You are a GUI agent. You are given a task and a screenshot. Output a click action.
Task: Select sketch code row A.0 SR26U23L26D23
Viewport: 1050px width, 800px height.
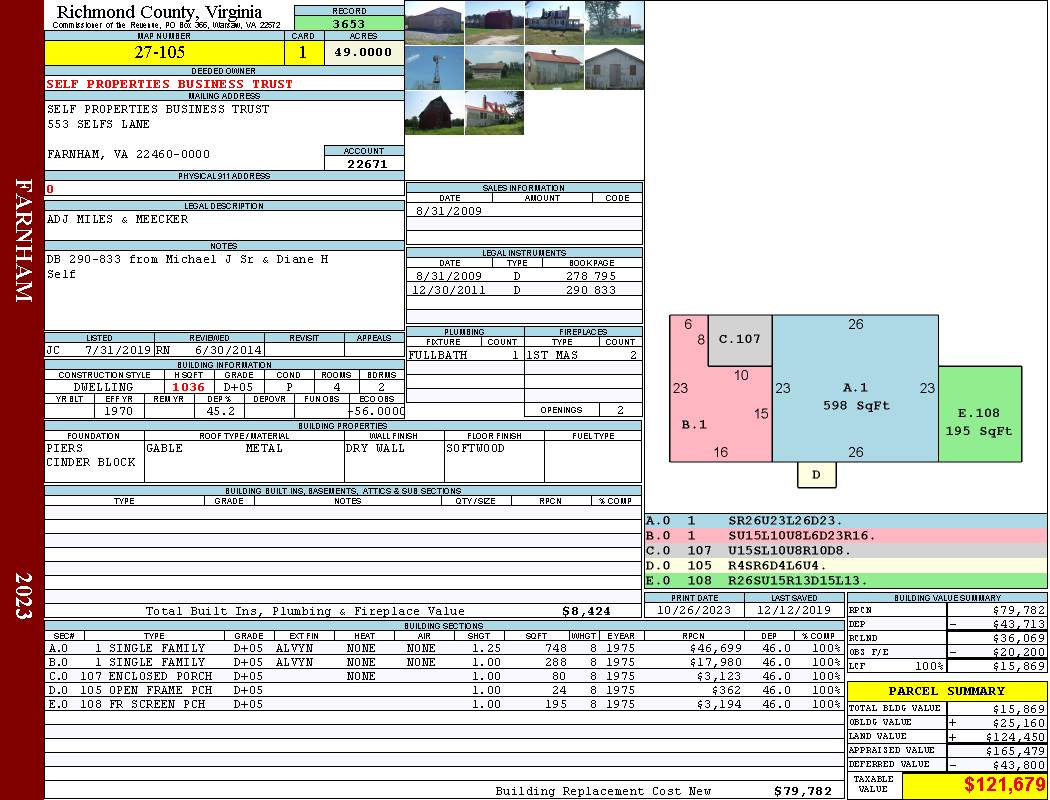click(x=846, y=521)
